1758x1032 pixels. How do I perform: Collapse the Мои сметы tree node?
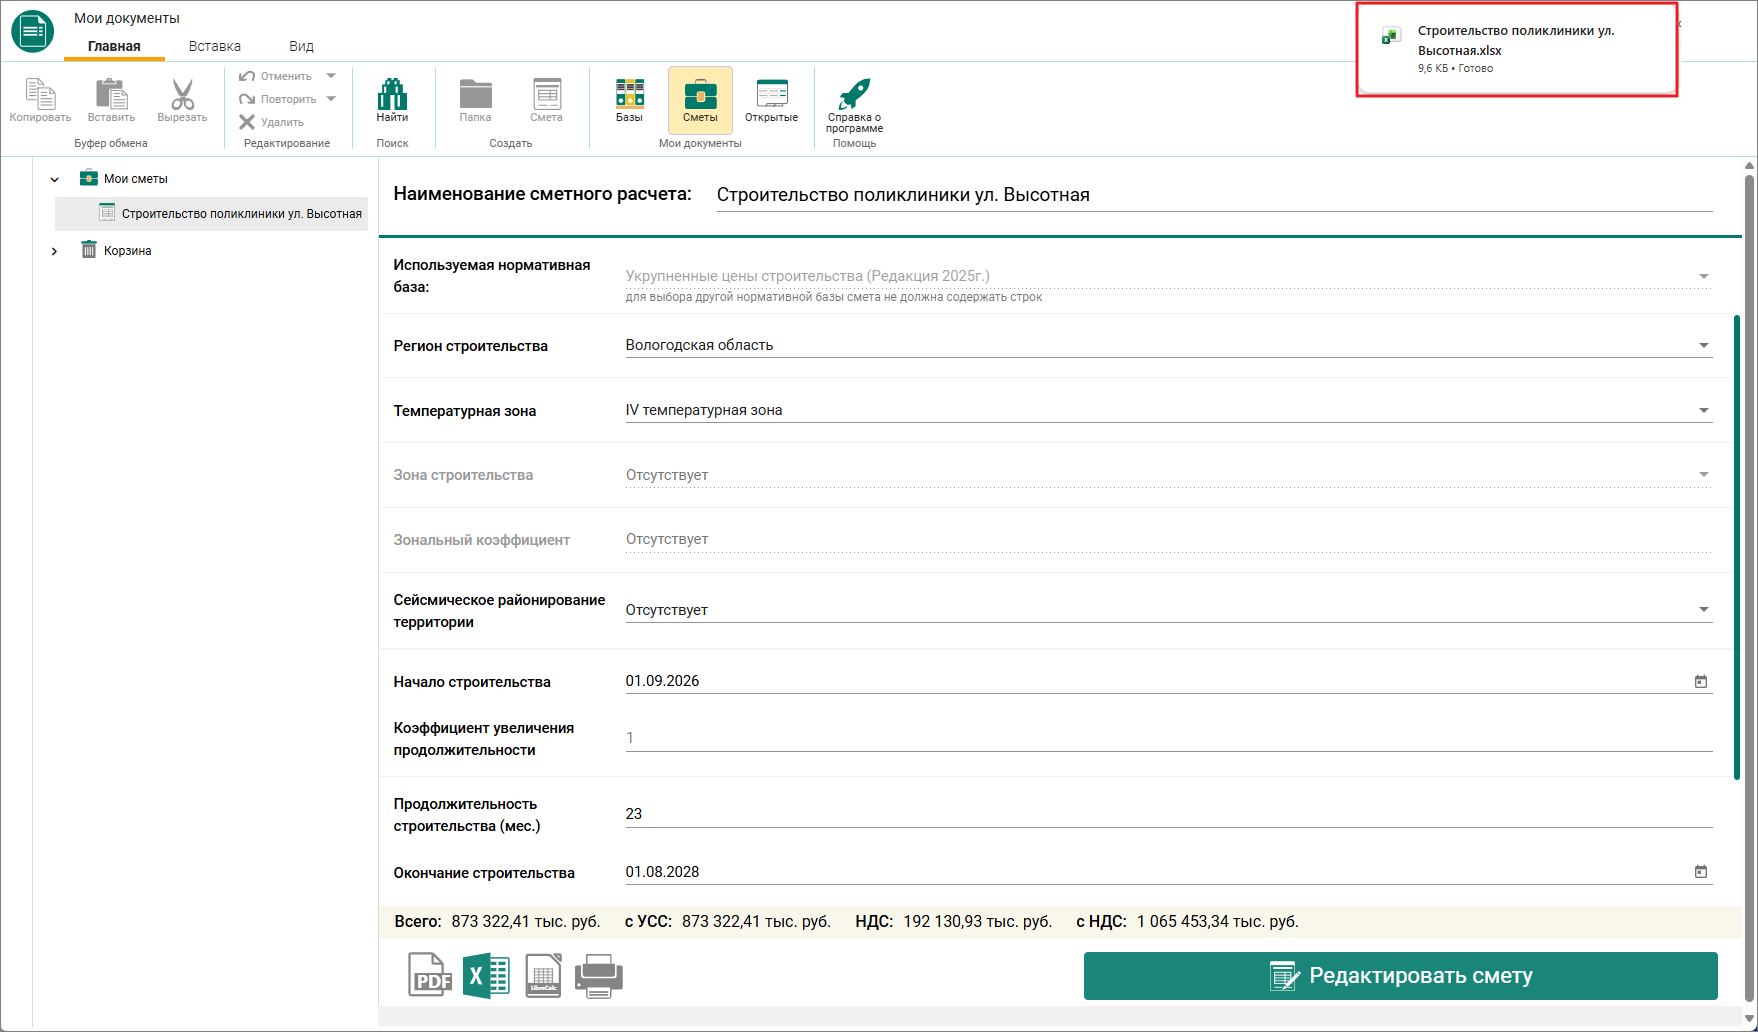coord(54,180)
